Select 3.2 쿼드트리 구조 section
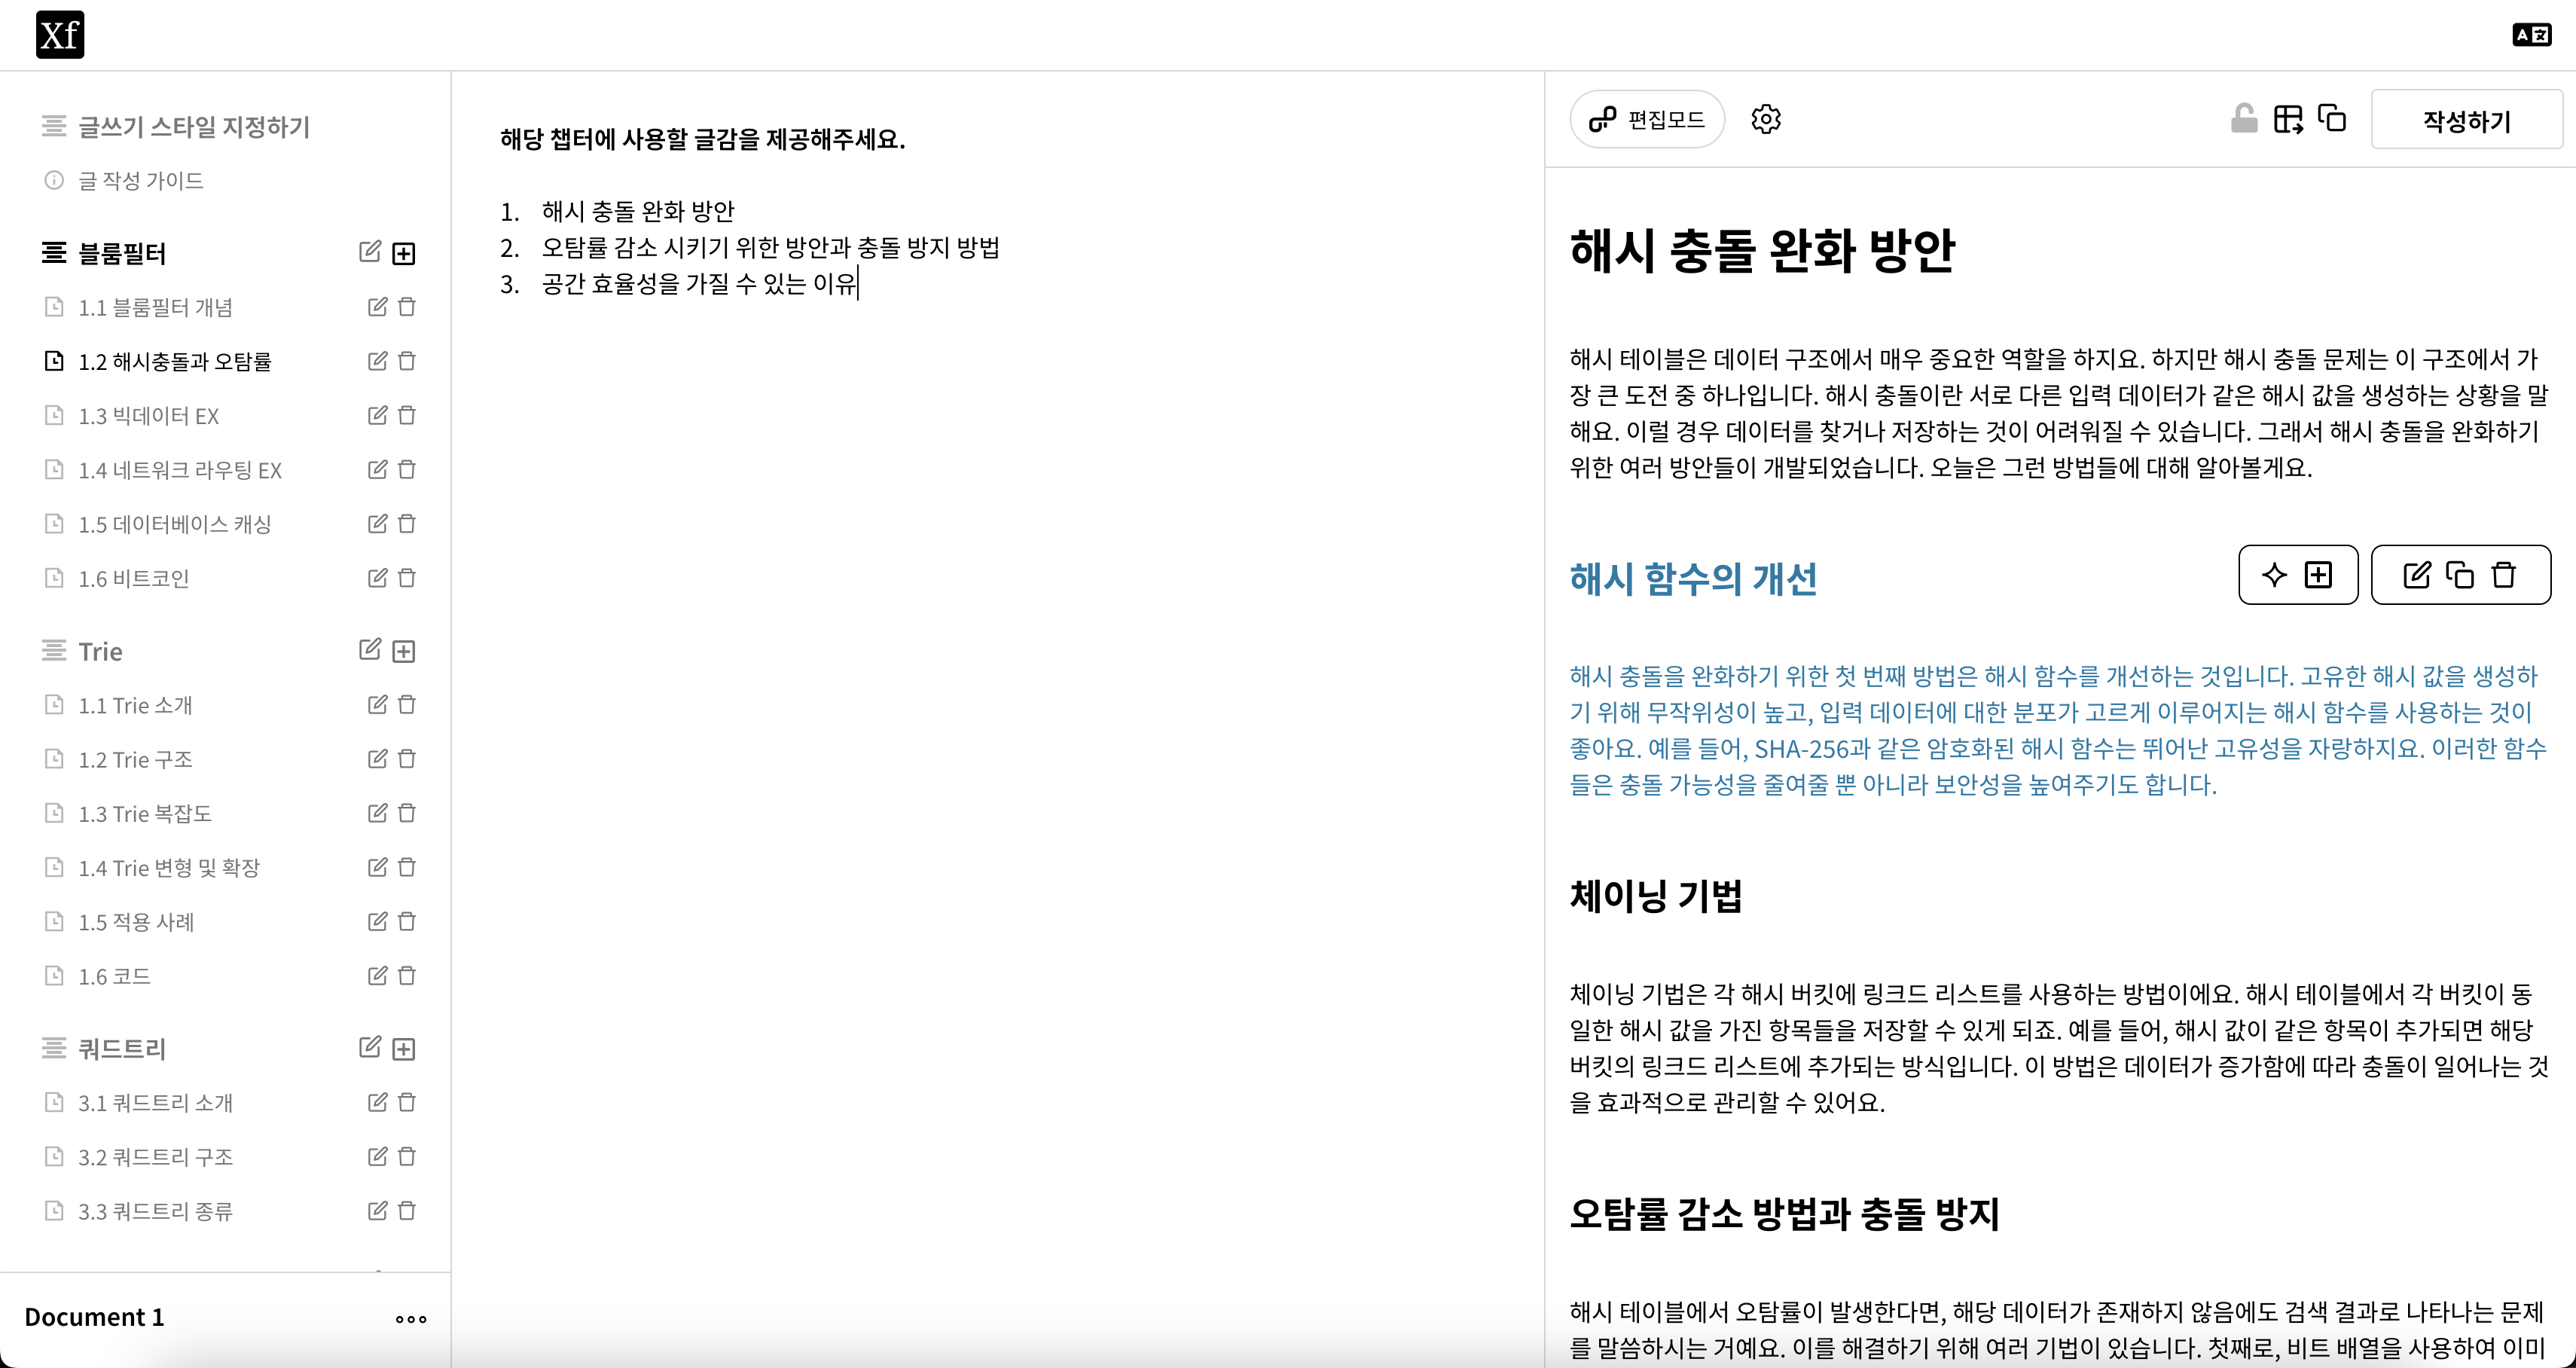This screenshot has width=2576, height=1368. 156,1156
